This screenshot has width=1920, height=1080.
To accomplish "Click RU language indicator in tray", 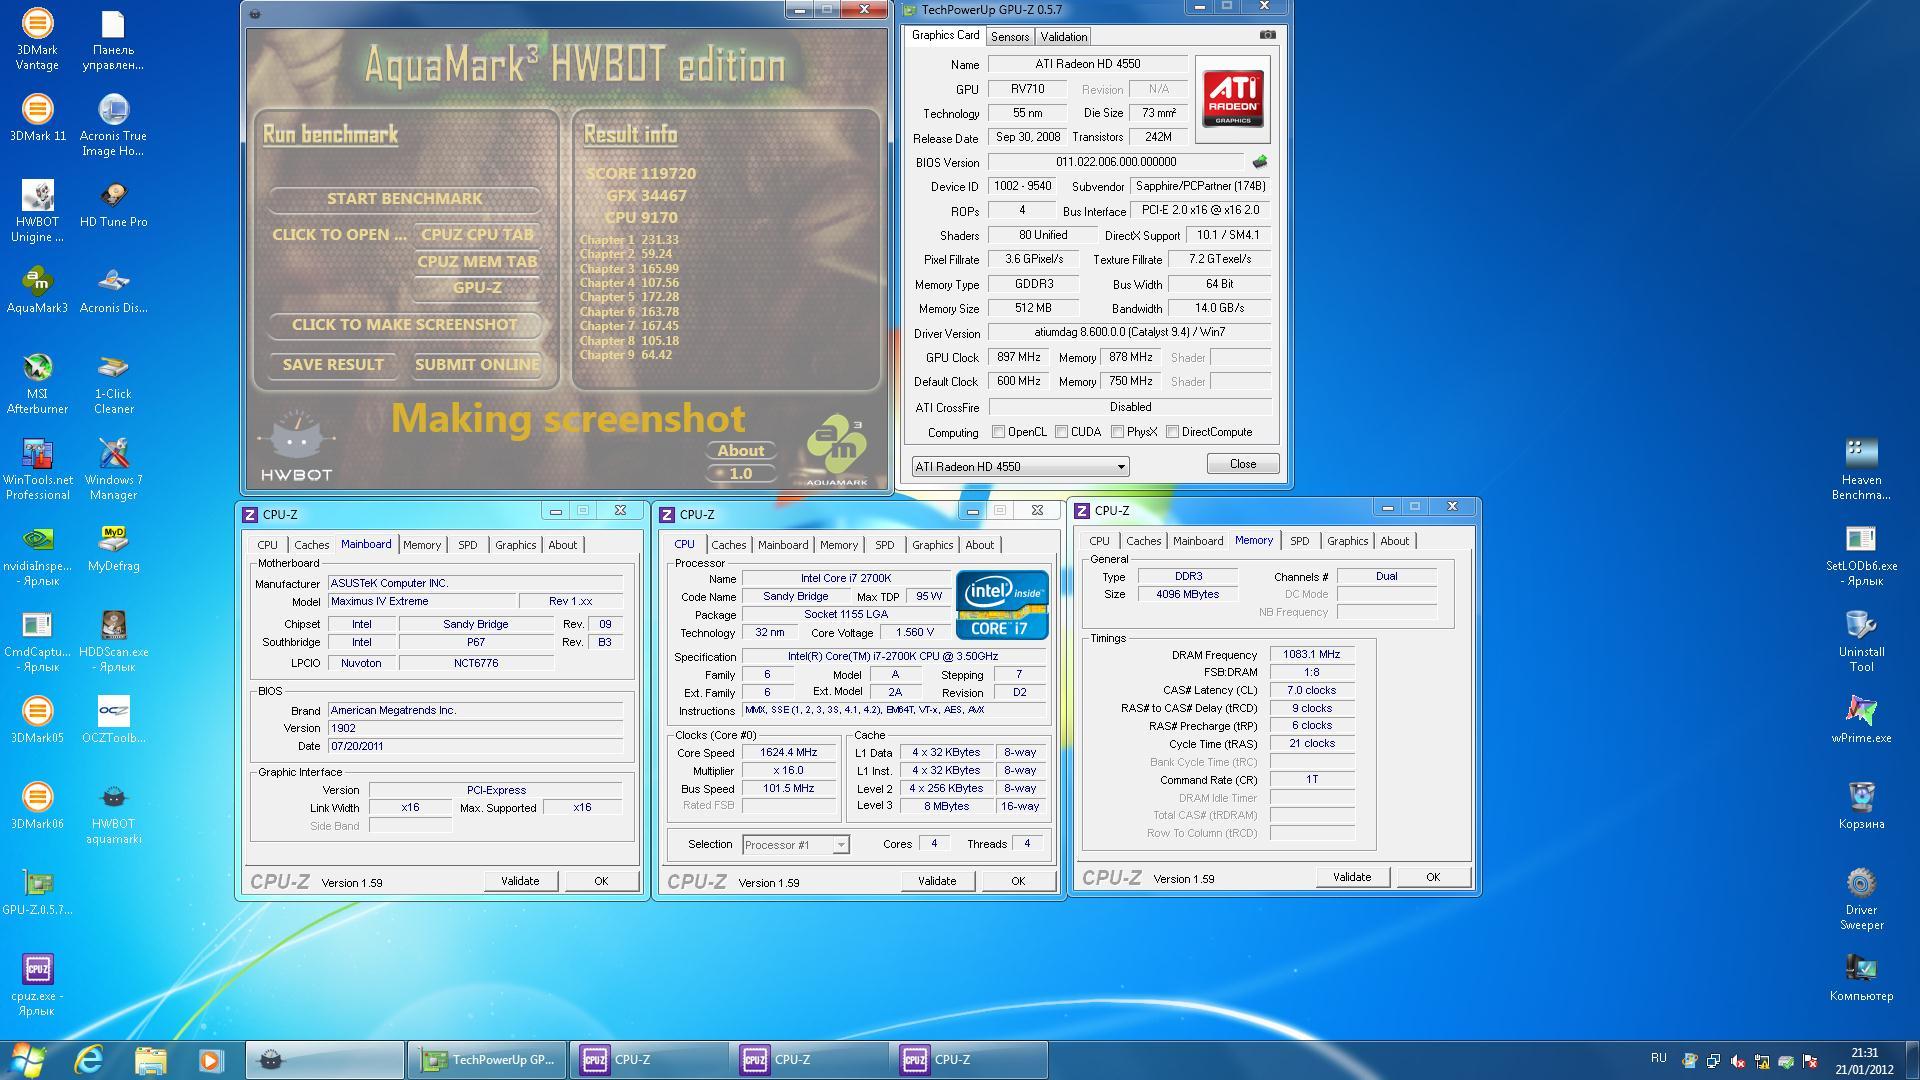I will pos(1658,1058).
